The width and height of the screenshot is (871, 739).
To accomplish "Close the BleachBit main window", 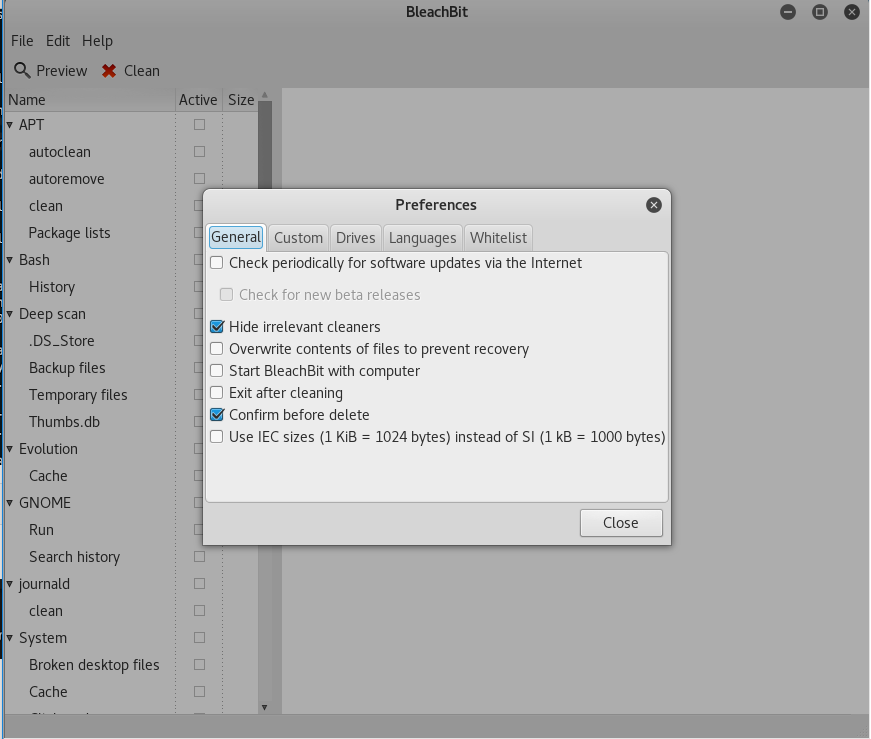I will pyautogui.click(x=852, y=12).
